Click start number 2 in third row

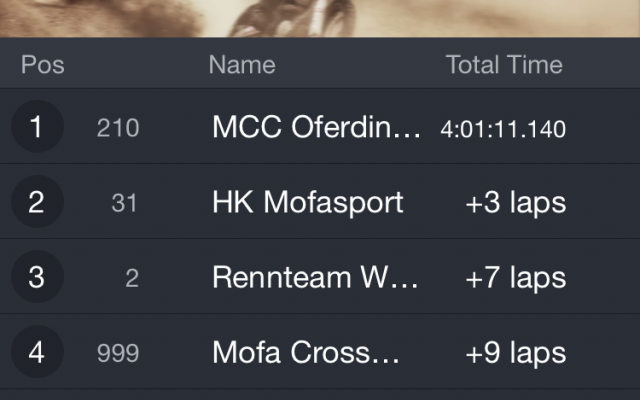pyautogui.click(x=132, y=278)
